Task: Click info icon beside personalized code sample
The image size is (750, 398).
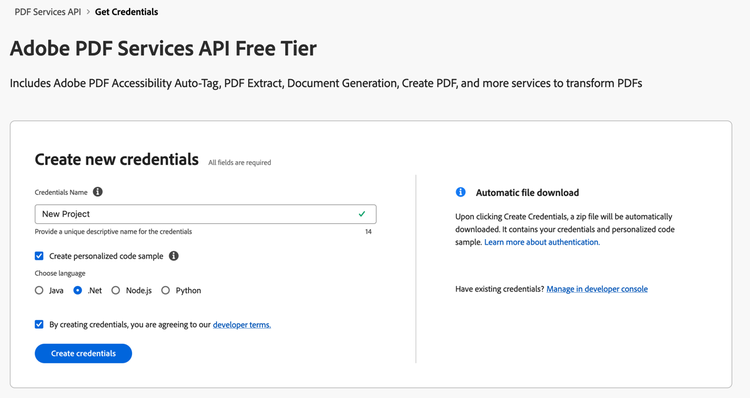Action: click(x=174, y=256)
